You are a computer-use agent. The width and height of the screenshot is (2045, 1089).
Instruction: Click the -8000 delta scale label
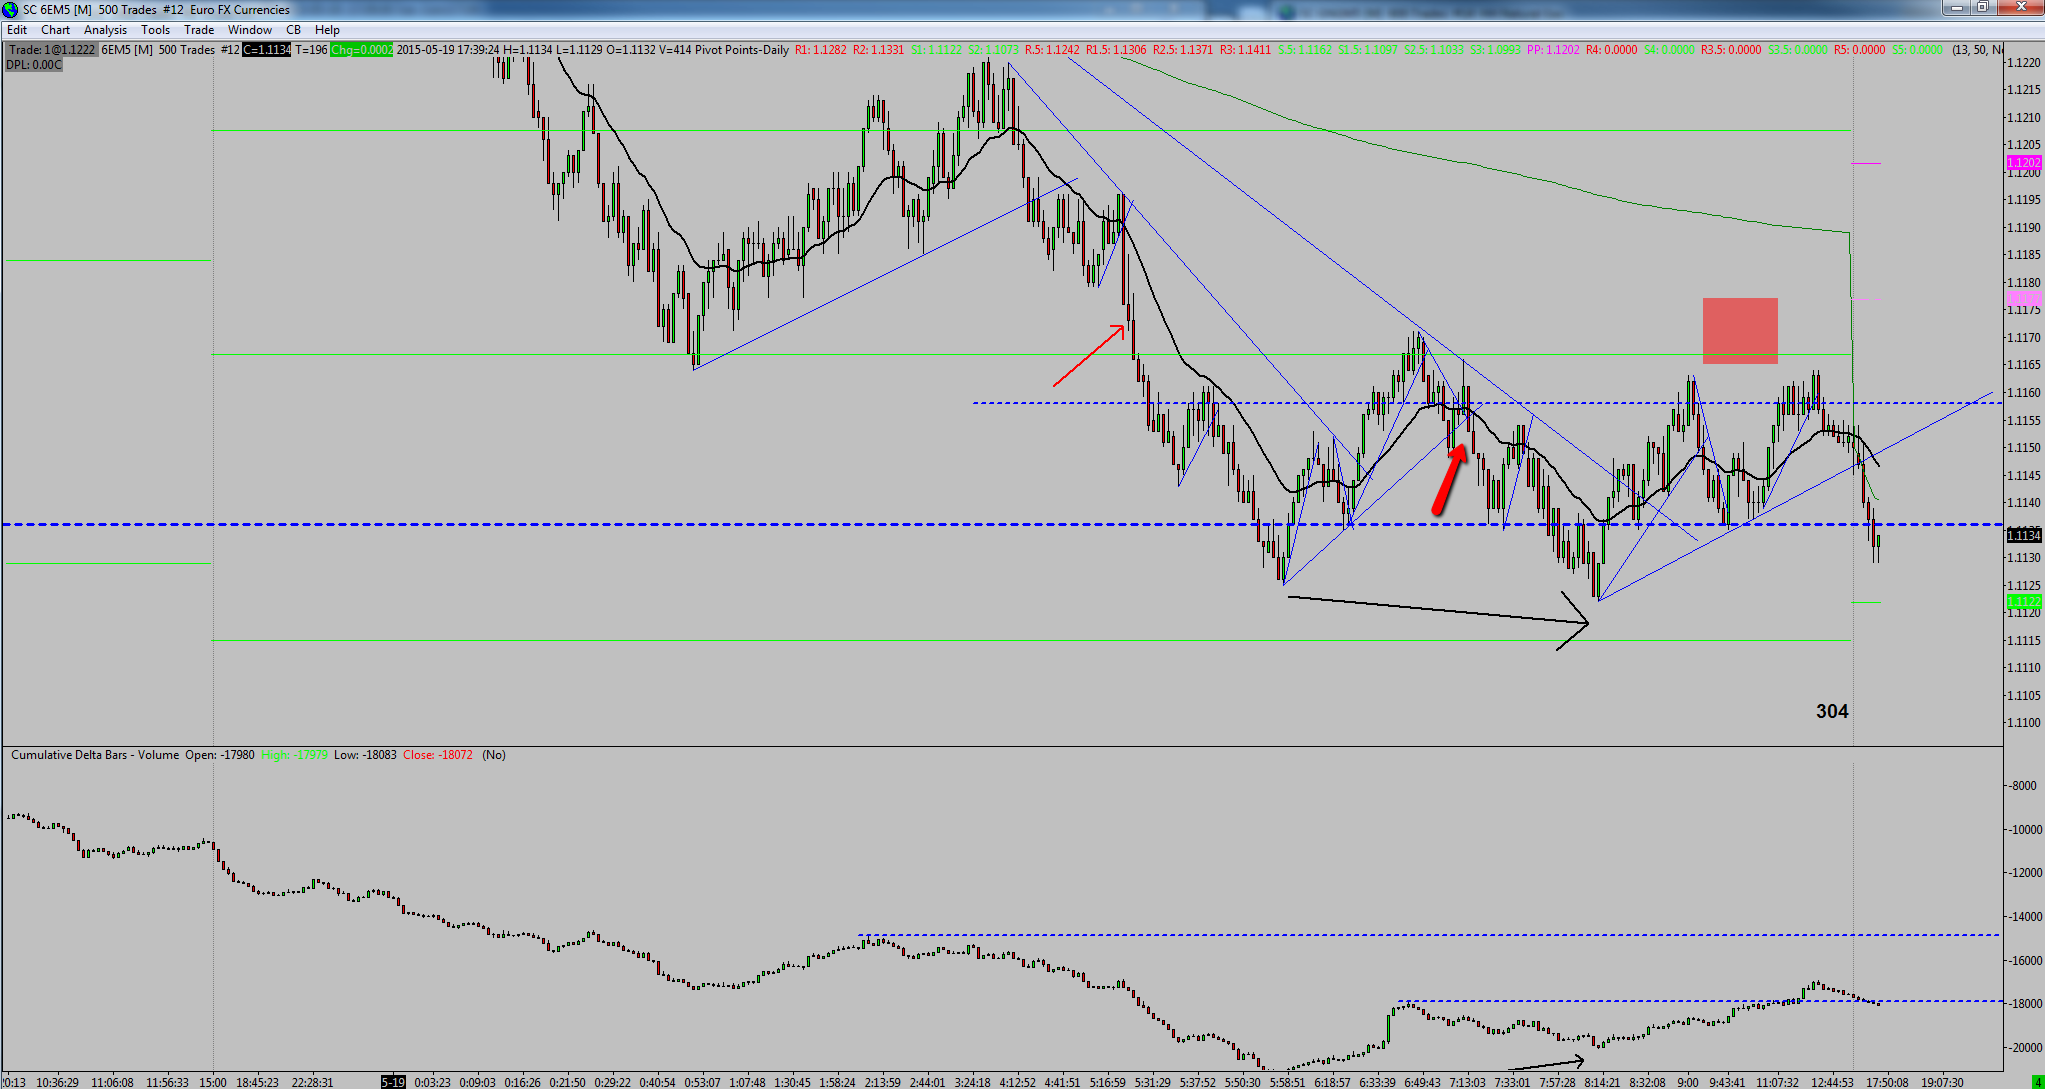pyautogui.click(x=2023, y=786)
